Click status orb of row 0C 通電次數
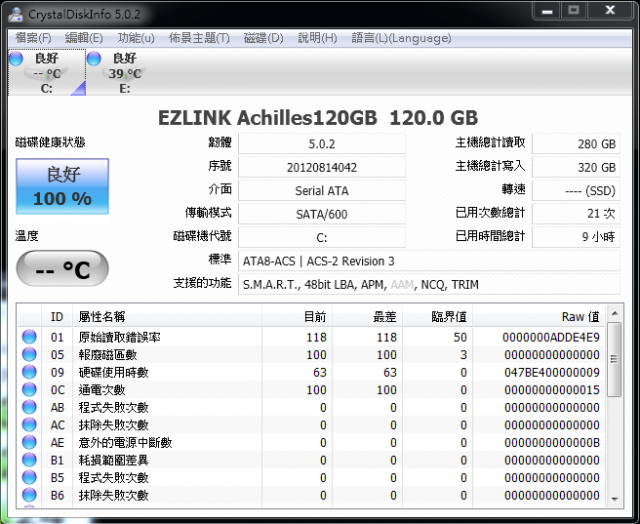640x524 pixels. coord(29,390)
